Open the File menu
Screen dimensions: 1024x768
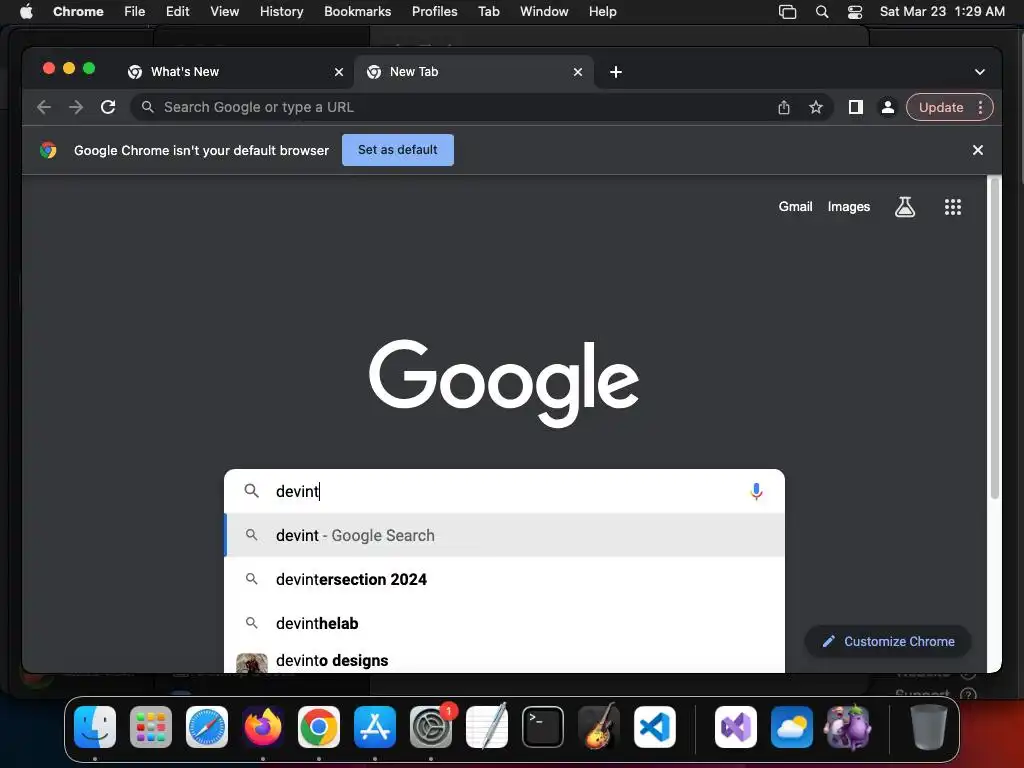click(x=135, y=12)
